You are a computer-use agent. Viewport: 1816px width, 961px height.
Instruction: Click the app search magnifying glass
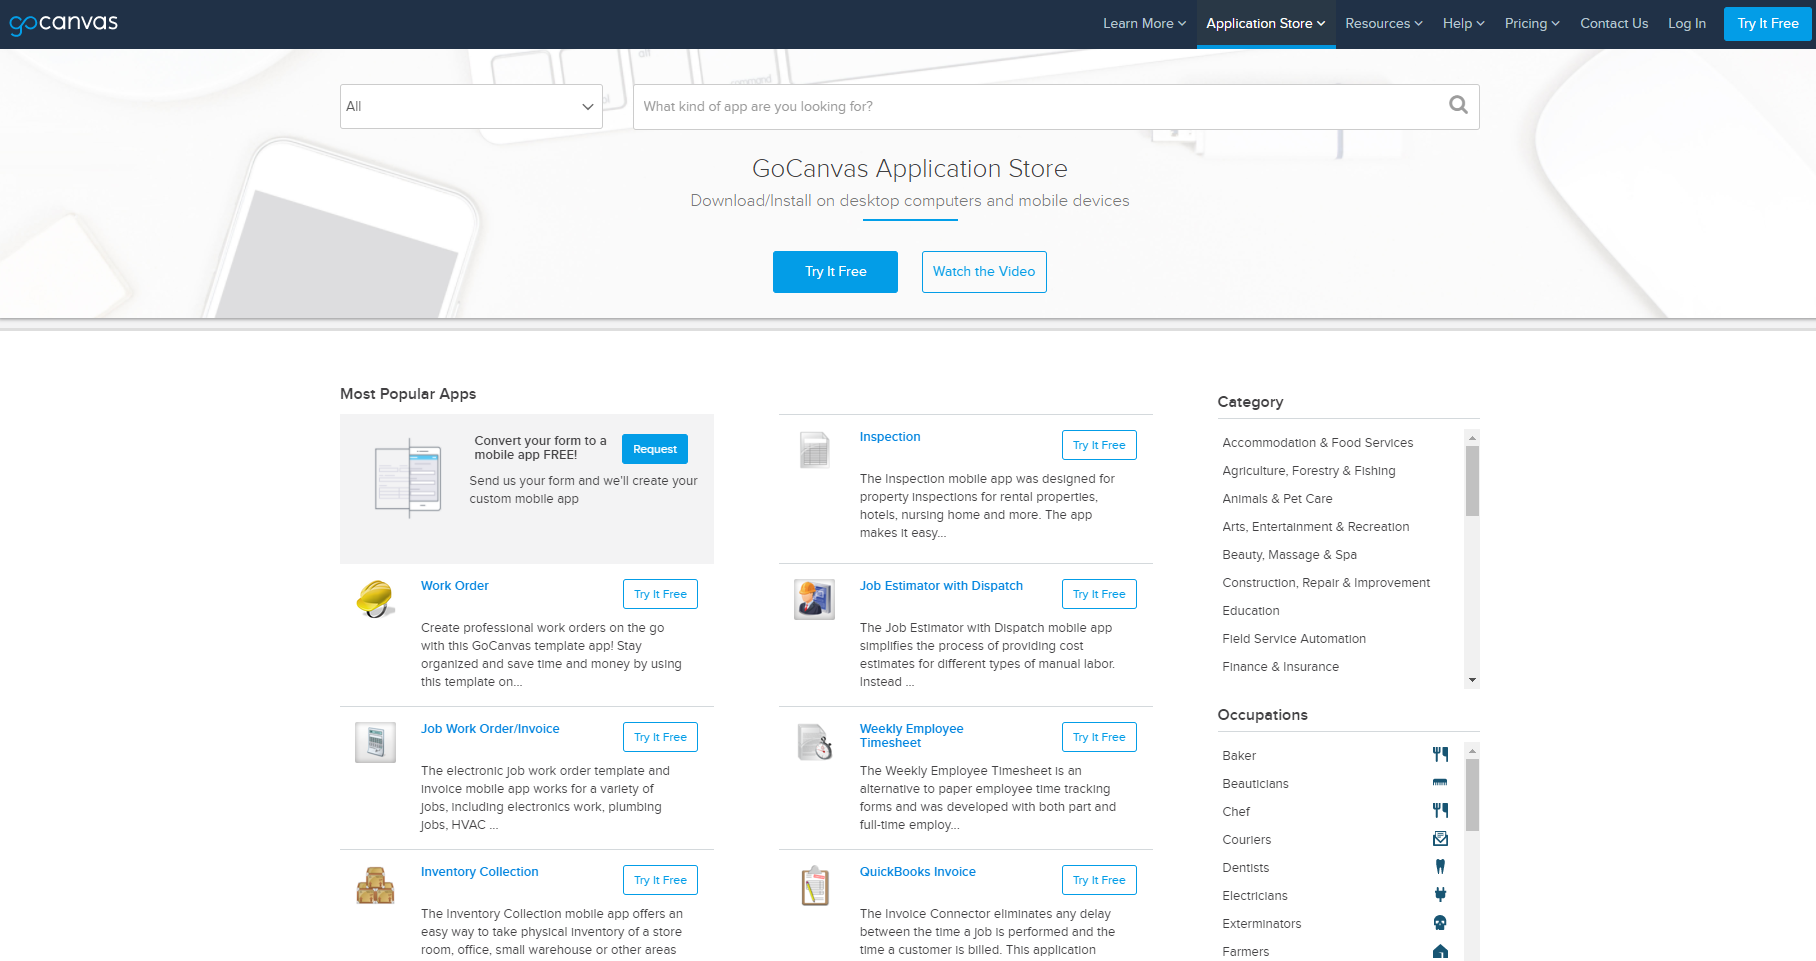pyautogui.click(x=1457, y=105)
